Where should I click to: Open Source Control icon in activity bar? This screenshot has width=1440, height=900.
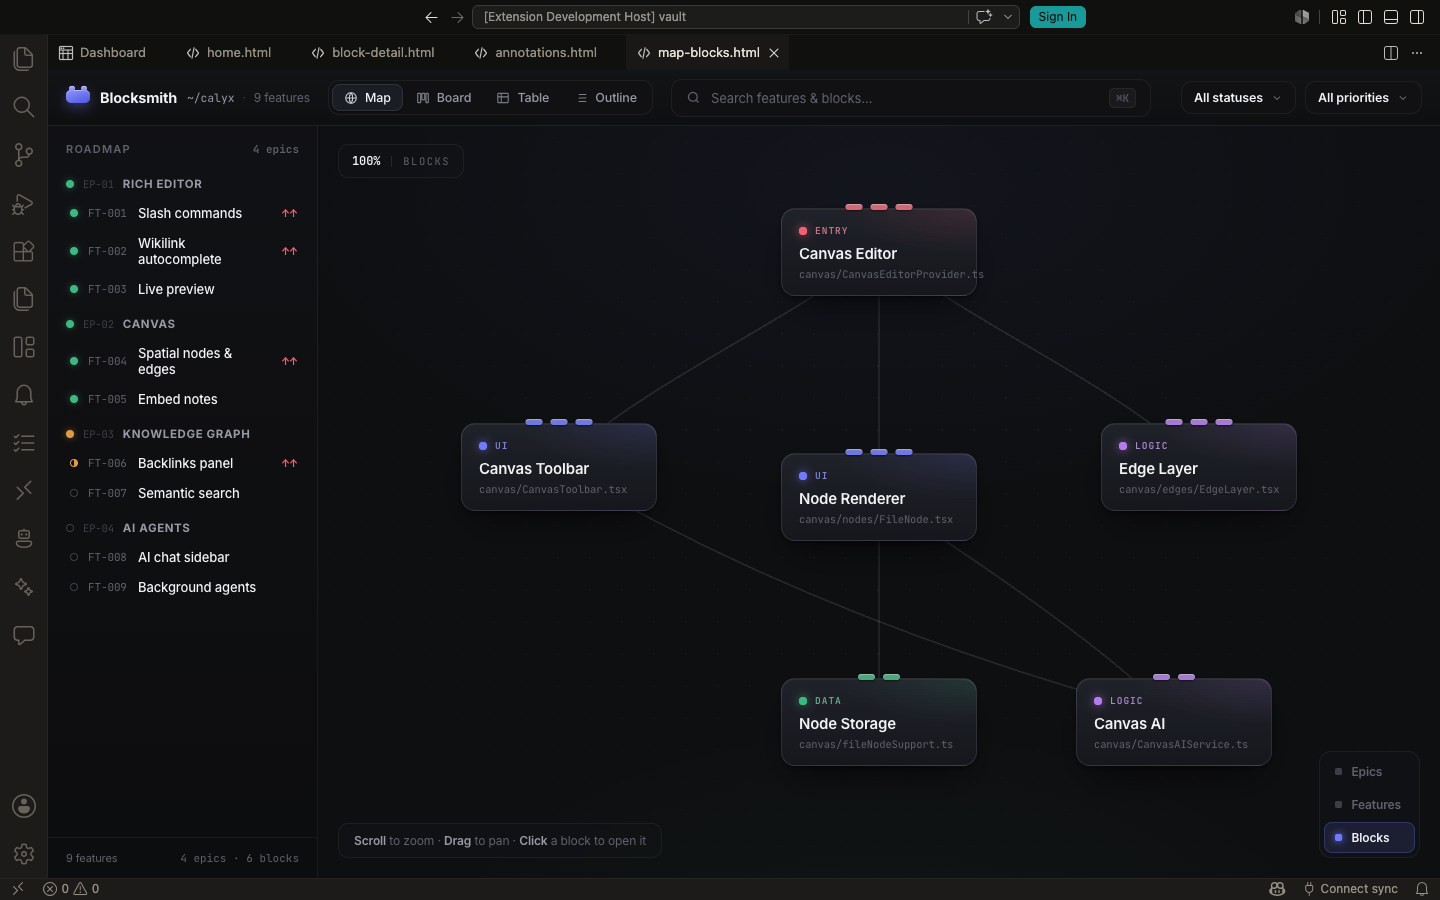[24, 155]
